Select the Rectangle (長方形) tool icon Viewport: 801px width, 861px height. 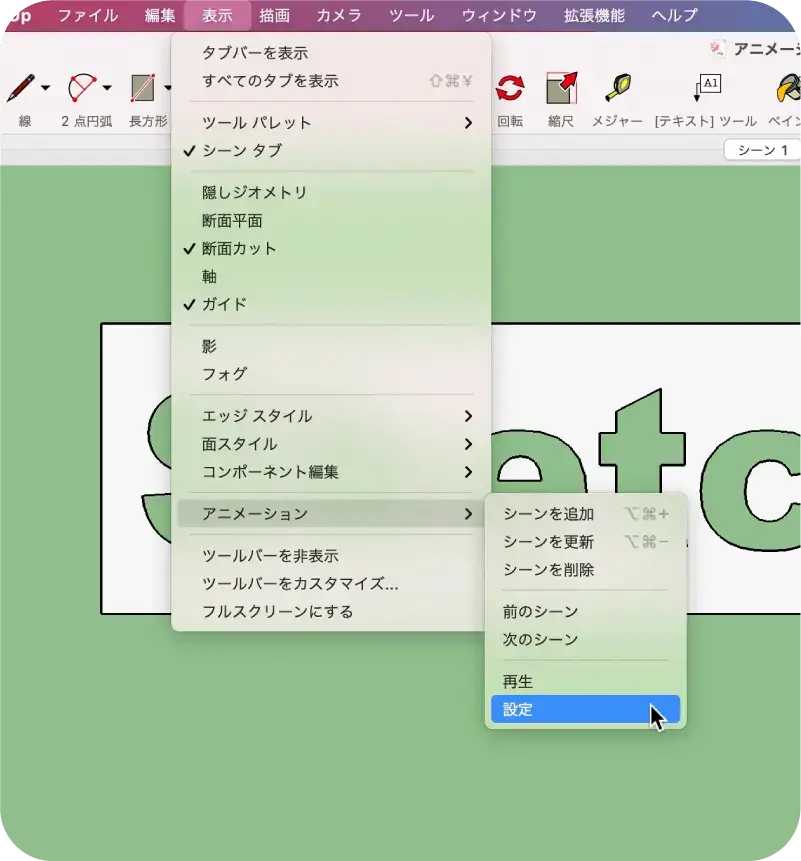tap(143, 89)
